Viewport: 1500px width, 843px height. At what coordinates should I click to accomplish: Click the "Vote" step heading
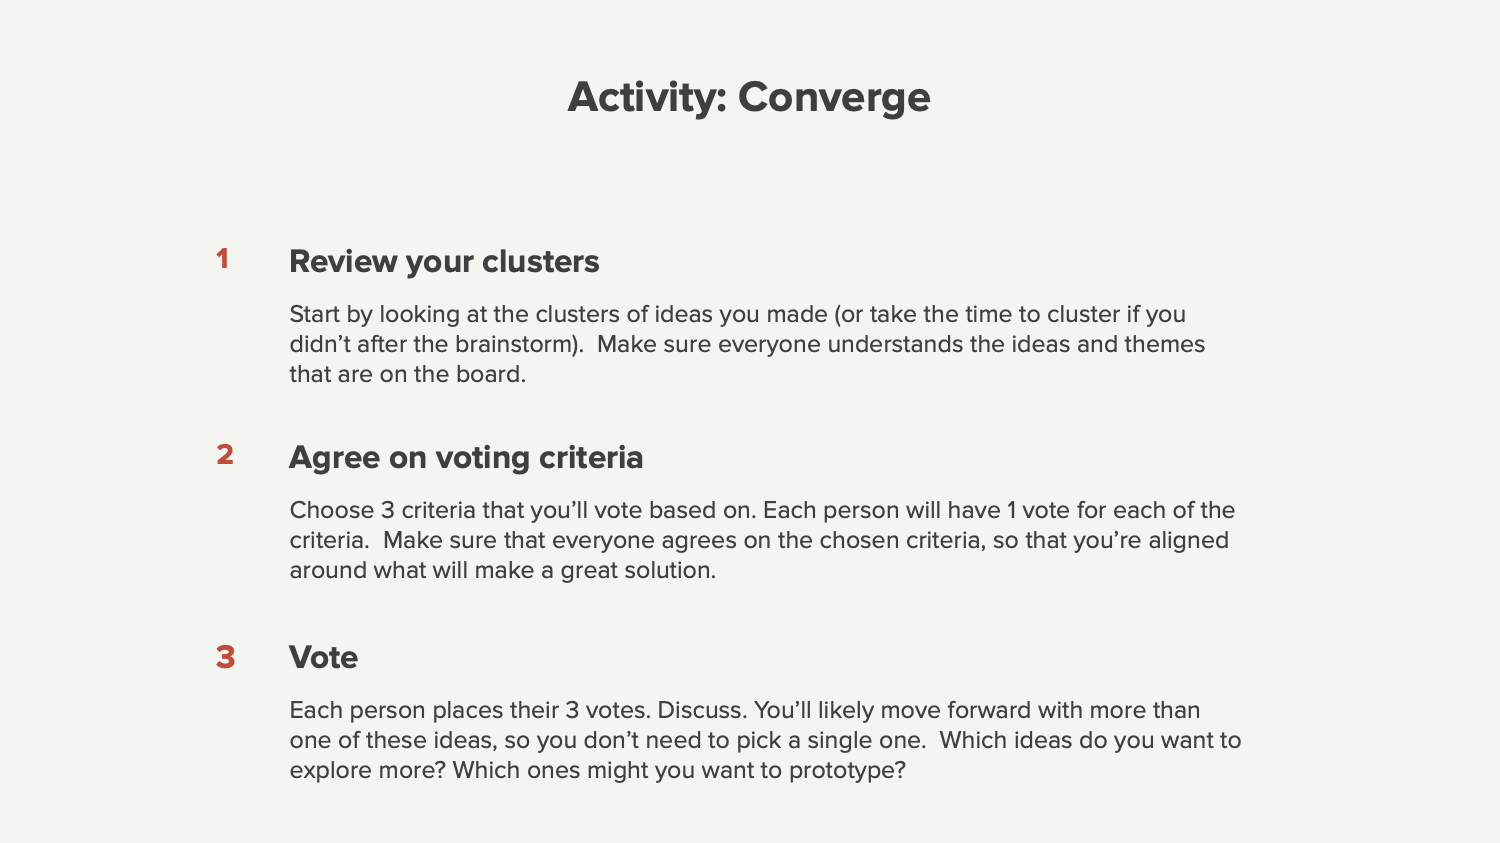323,658
